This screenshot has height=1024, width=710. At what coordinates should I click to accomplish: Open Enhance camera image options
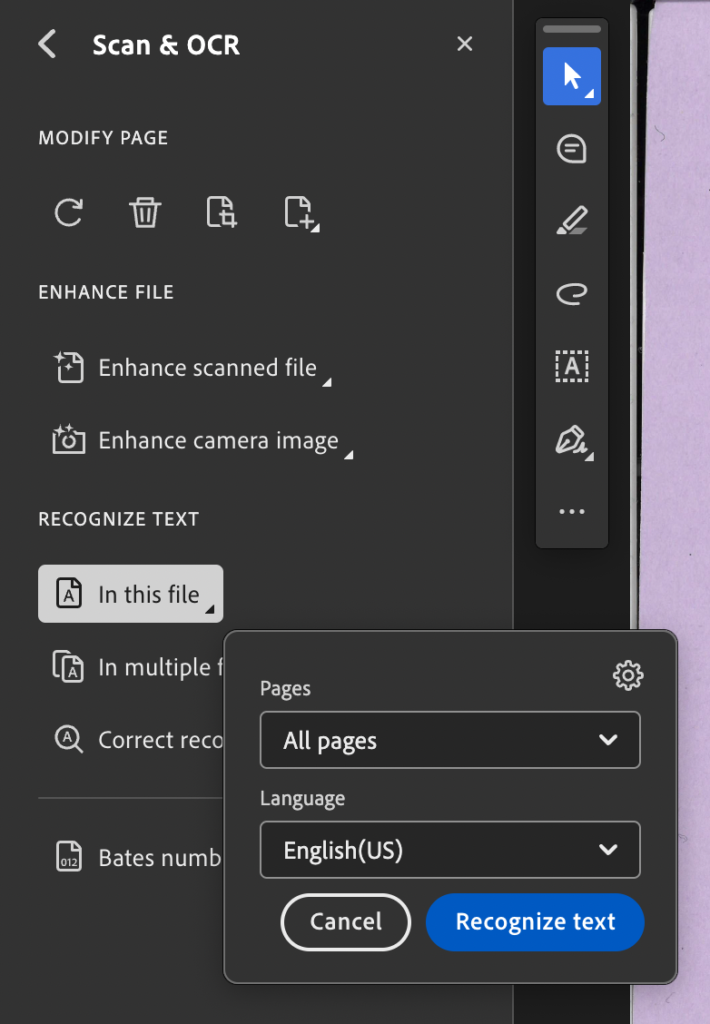point(203,441)
